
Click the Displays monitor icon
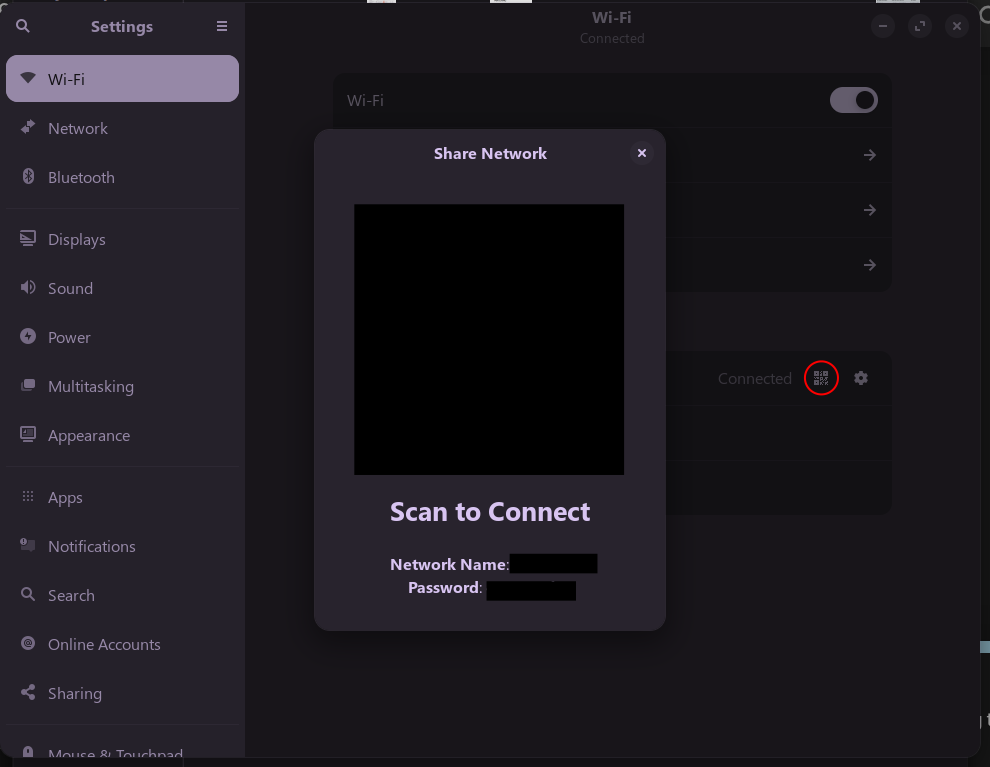click(28, 239)
